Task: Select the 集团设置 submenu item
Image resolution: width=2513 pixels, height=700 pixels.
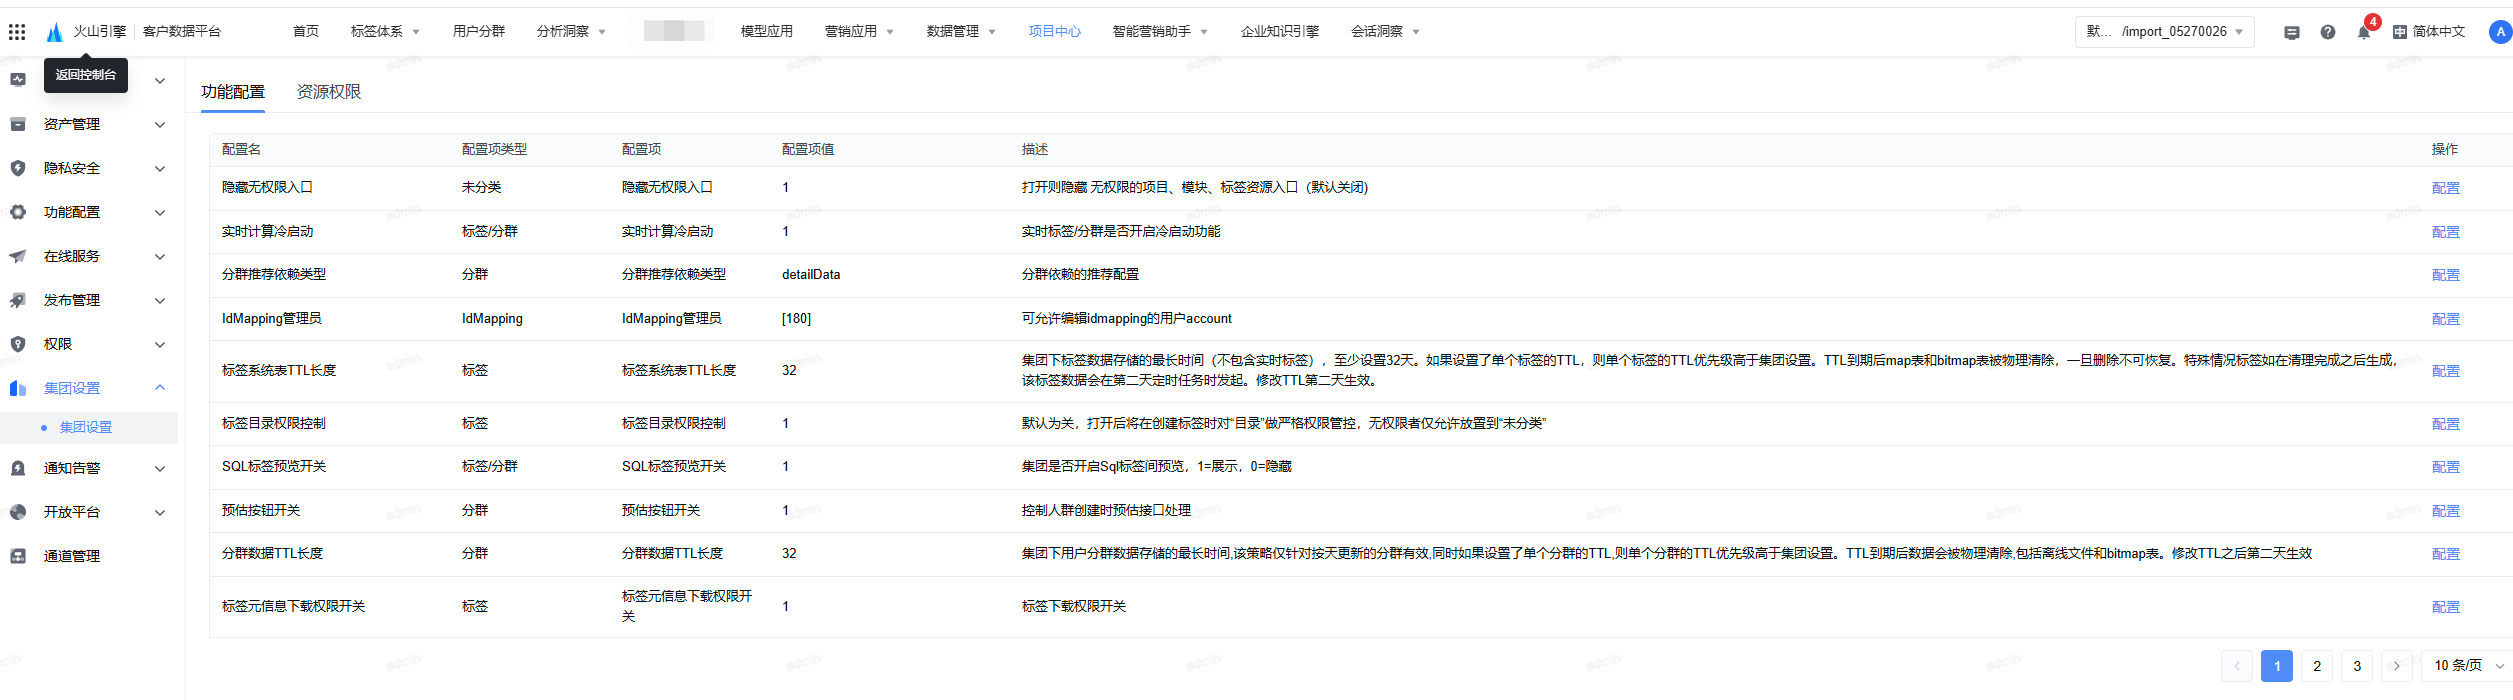Action: point(89,427)
